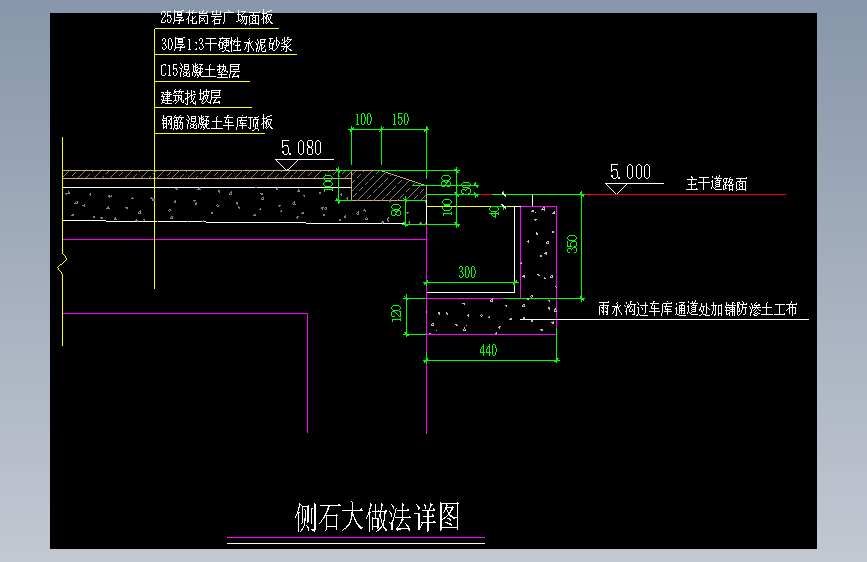867x562 pixels.
Task: Pick the 440 dimension text
Action: pyautogui.click(x=488, y=350)
